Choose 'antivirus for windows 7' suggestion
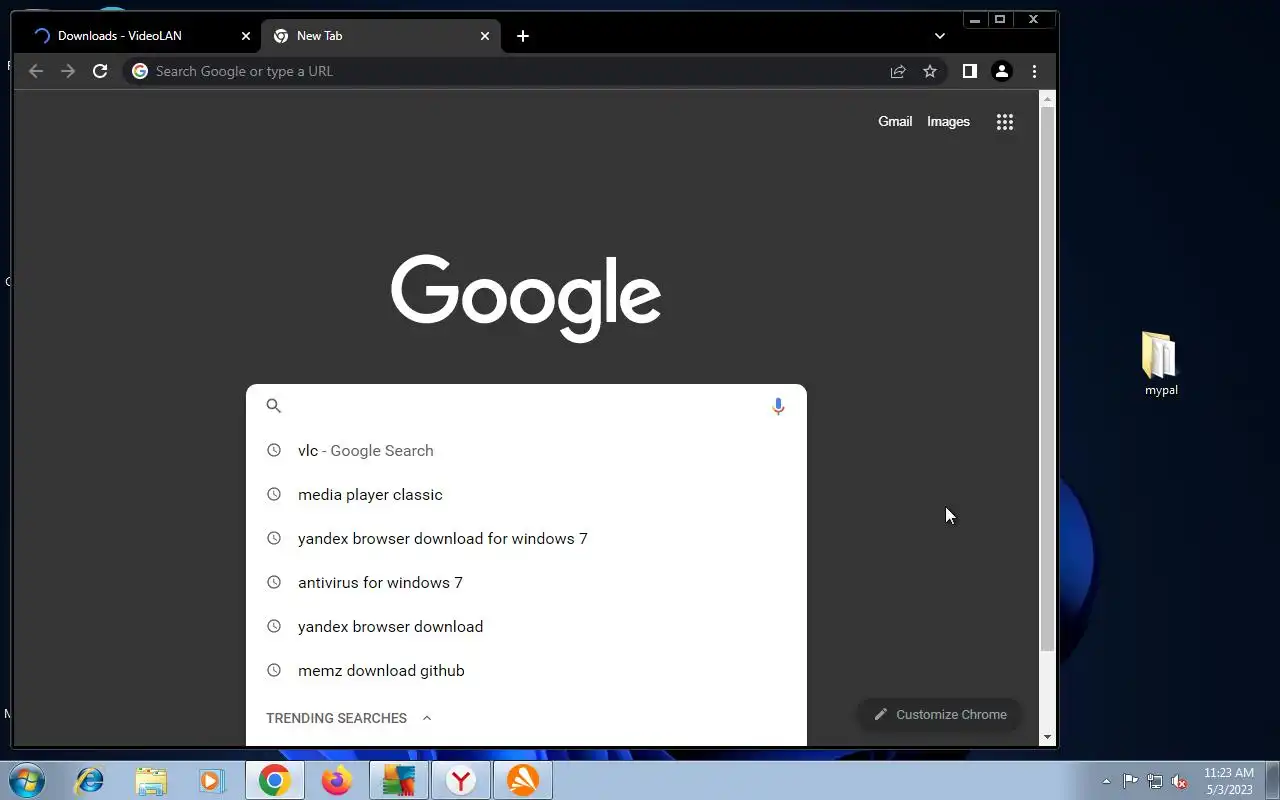 click(x=526, y=582)
